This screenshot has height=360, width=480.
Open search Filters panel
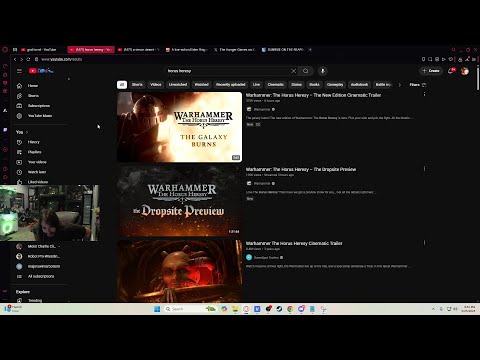[418, 85]
